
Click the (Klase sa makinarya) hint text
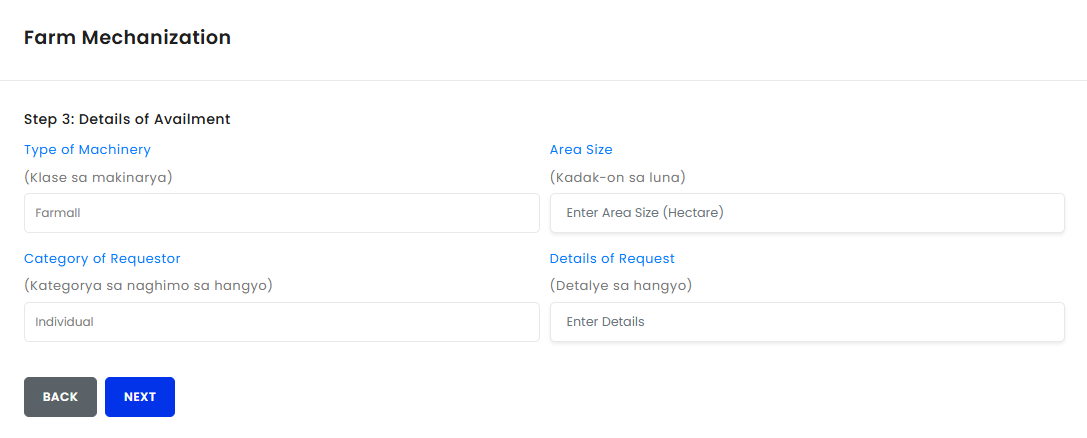coord(99,177)
